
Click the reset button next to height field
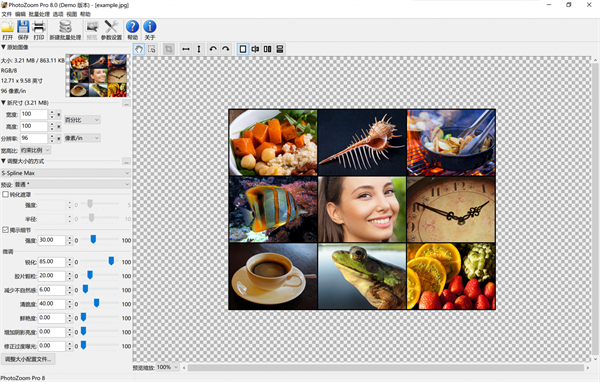[59, 126]
